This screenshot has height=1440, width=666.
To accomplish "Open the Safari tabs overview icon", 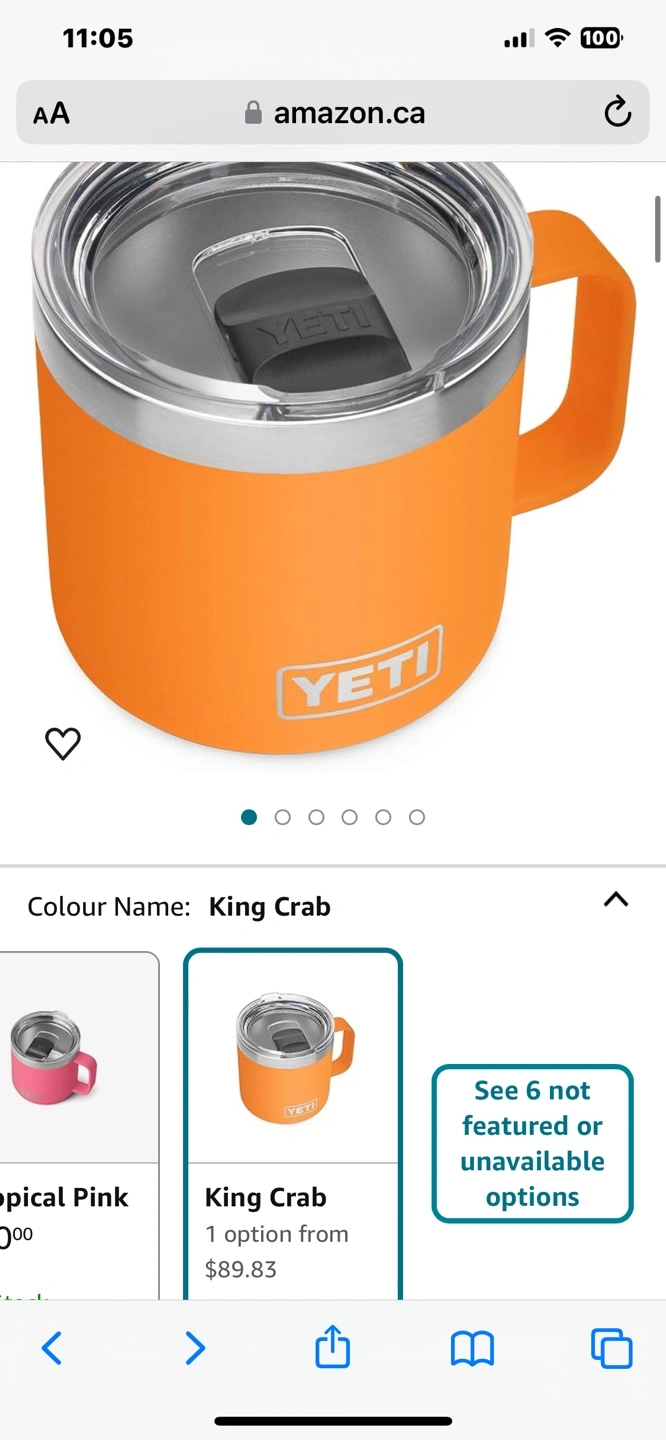I will coord(611,1348).
